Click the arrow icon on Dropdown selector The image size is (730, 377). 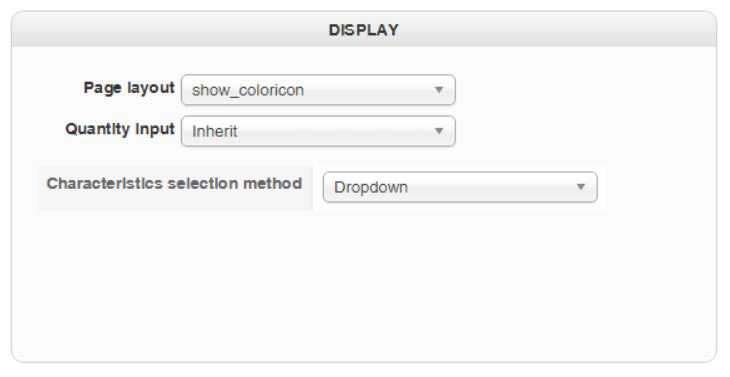(x=581, y=187)
